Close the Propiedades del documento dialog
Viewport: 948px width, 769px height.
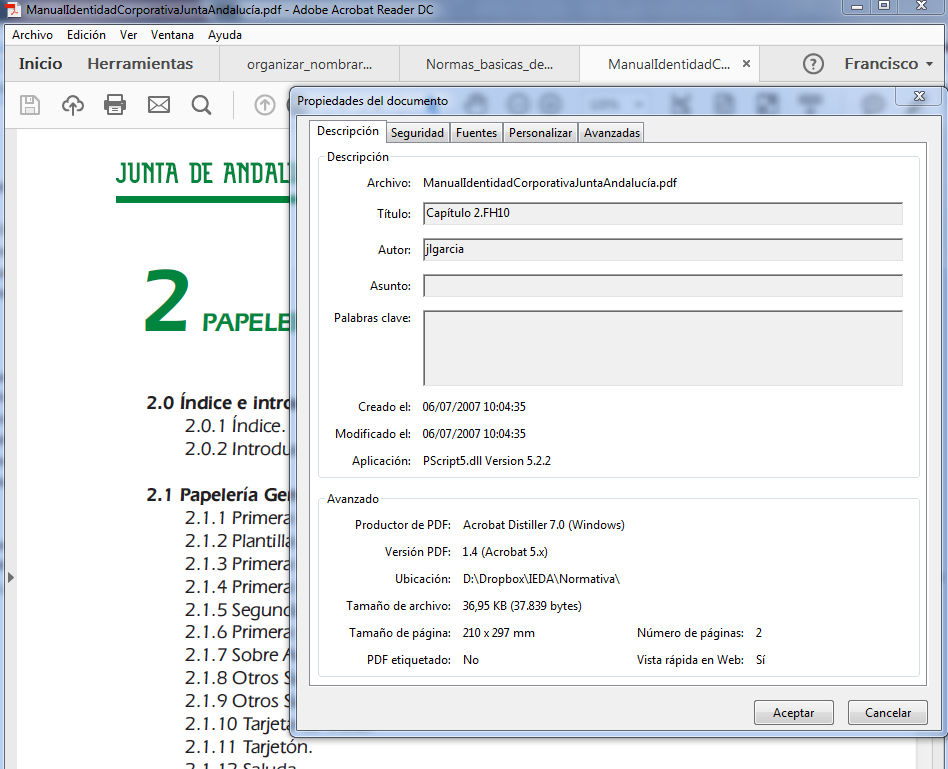[x=919, y=96]
